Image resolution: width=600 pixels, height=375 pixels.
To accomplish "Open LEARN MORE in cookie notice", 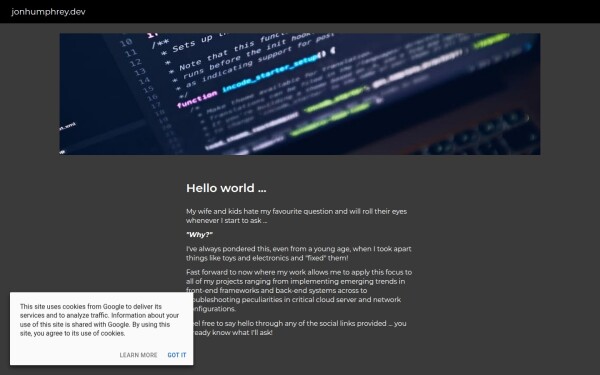I will [x=138, y=355].
